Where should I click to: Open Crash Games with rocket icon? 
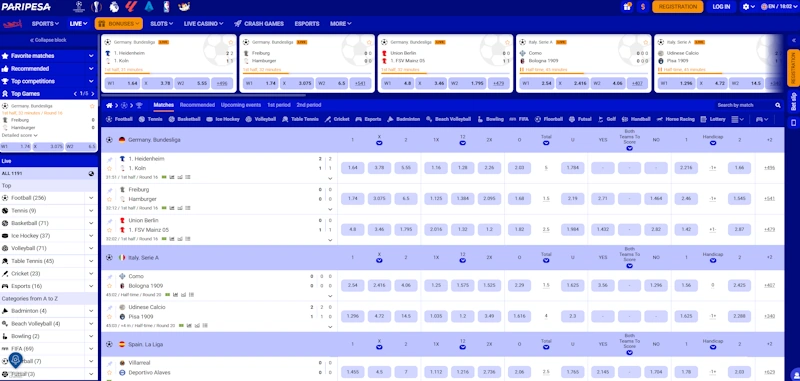tap(259, 23)
